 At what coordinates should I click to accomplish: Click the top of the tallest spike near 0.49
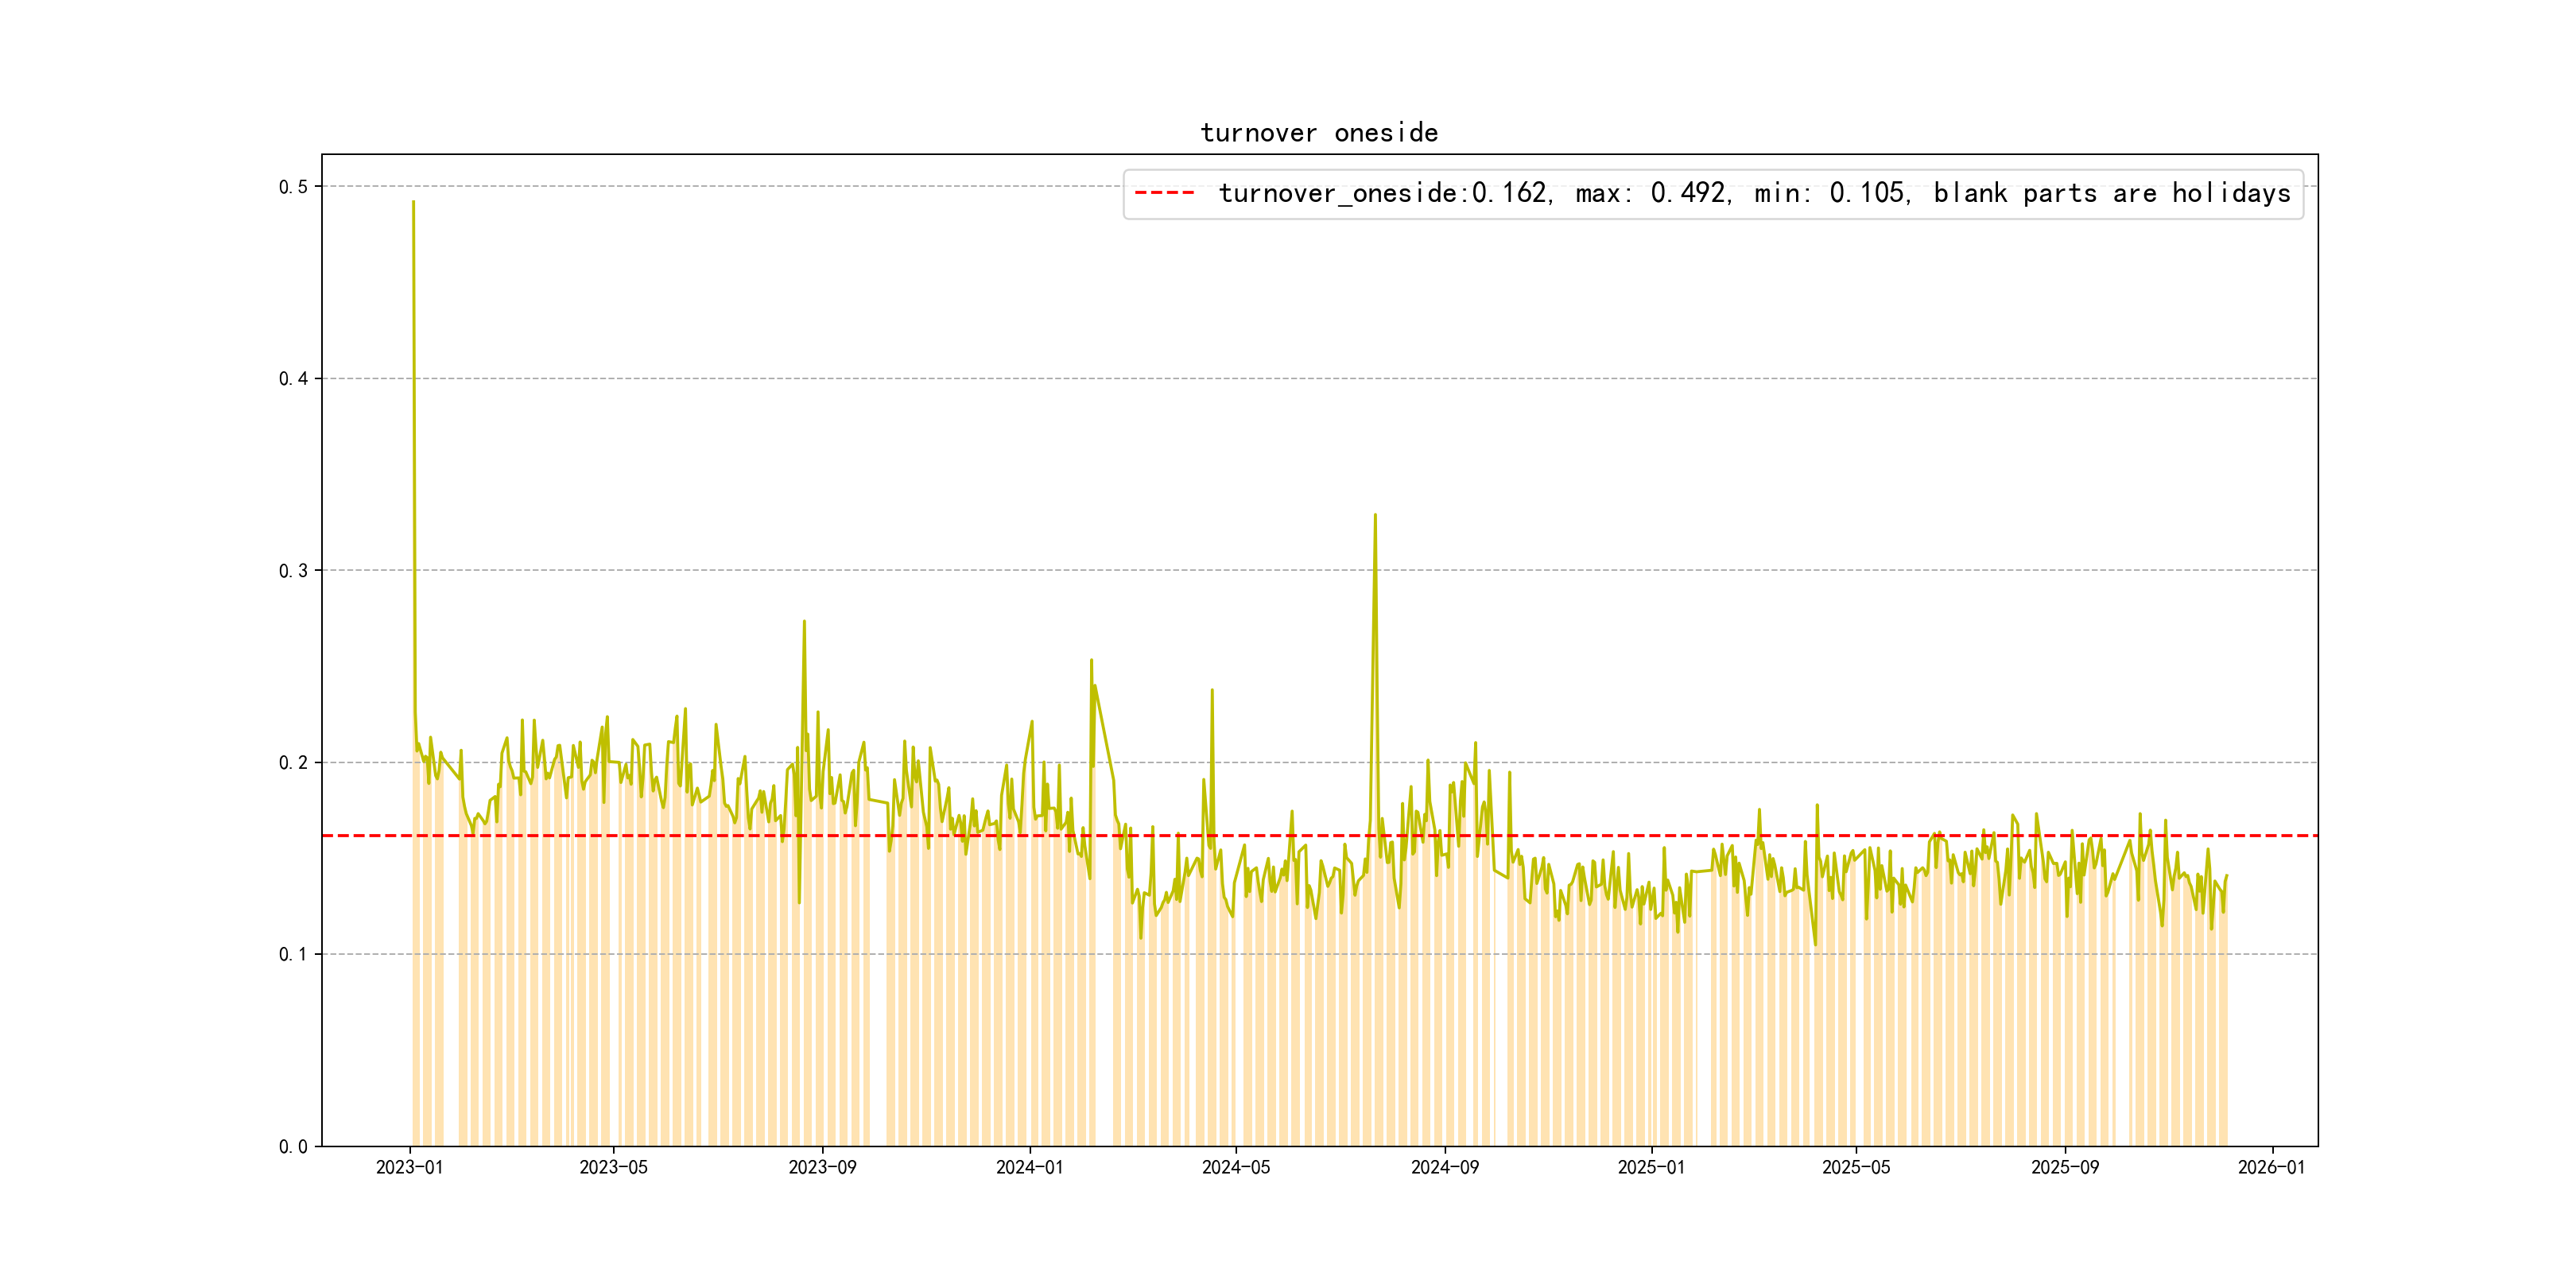tap(413, 203)
